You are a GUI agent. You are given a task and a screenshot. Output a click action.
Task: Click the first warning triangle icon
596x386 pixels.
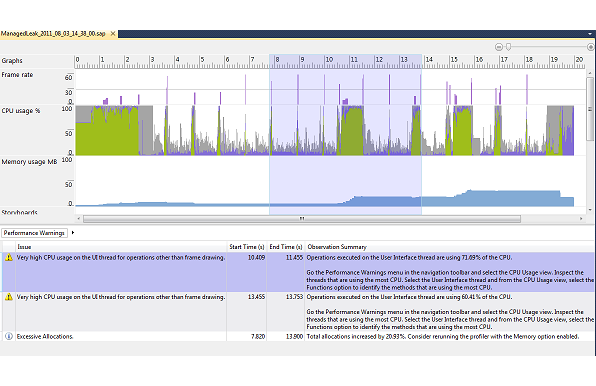[8, 258]
